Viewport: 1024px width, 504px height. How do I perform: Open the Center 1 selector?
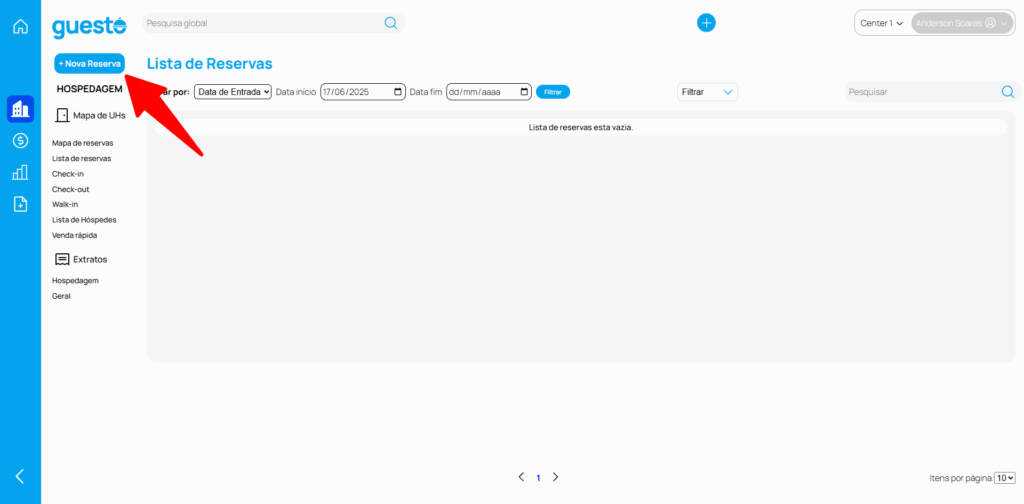(882, 23)
